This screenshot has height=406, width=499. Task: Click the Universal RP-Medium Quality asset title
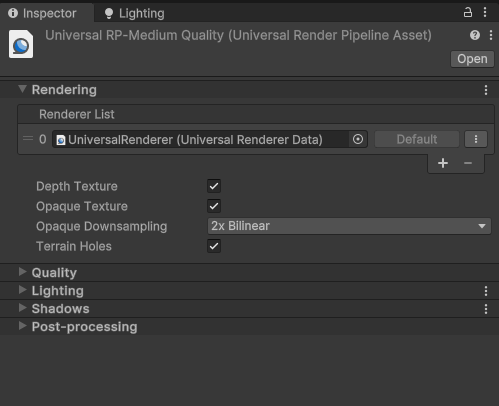coord(238,35)
